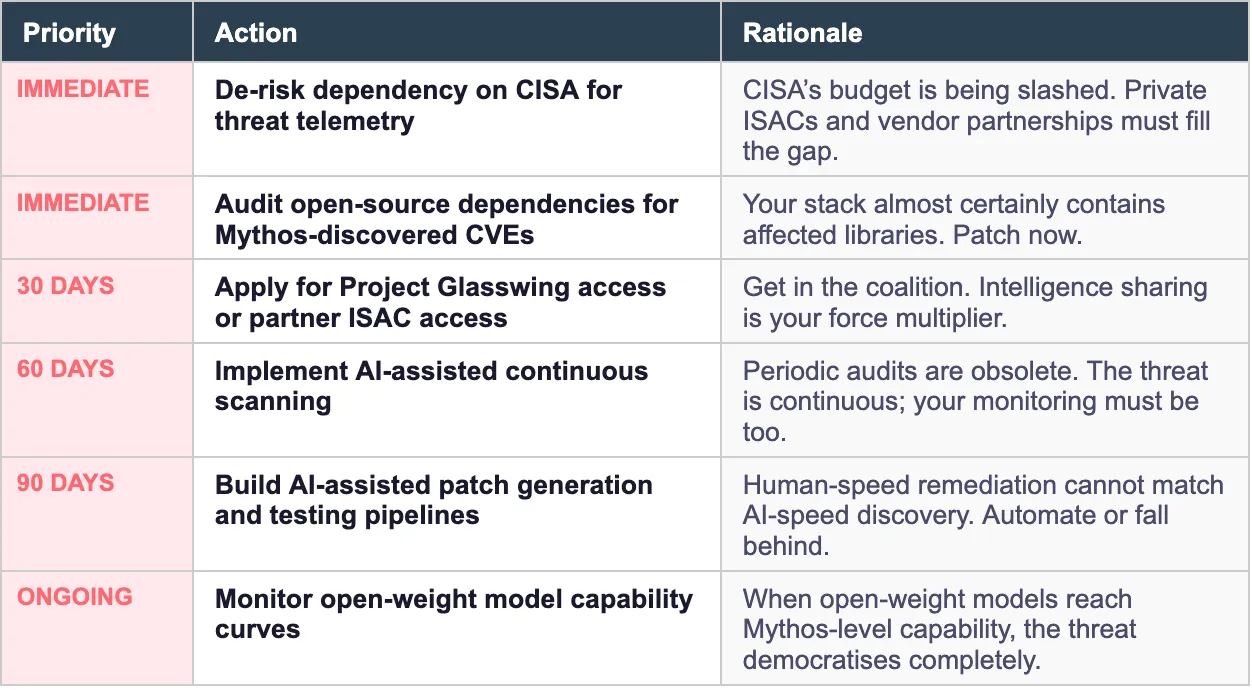Screen dimensions: 1252x690
Task: Select 'Audit open-source dependencies' action text
Action: [x=446, y=219]
